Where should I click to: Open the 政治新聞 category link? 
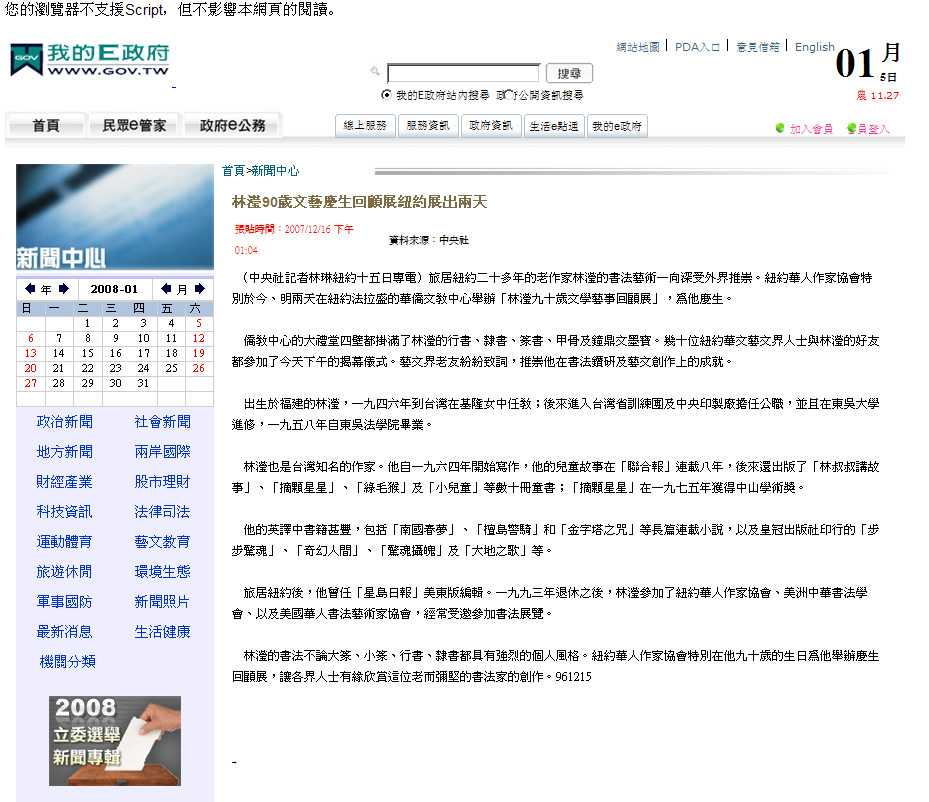pos(65,422)
